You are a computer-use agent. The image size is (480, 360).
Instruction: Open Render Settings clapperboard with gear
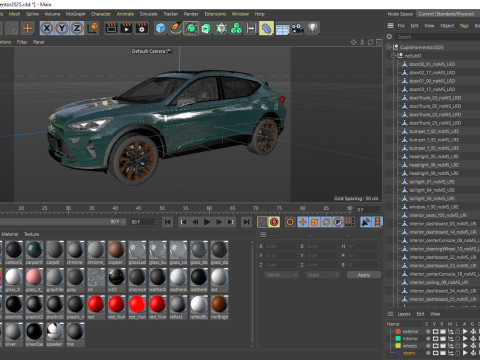[141, 28]
